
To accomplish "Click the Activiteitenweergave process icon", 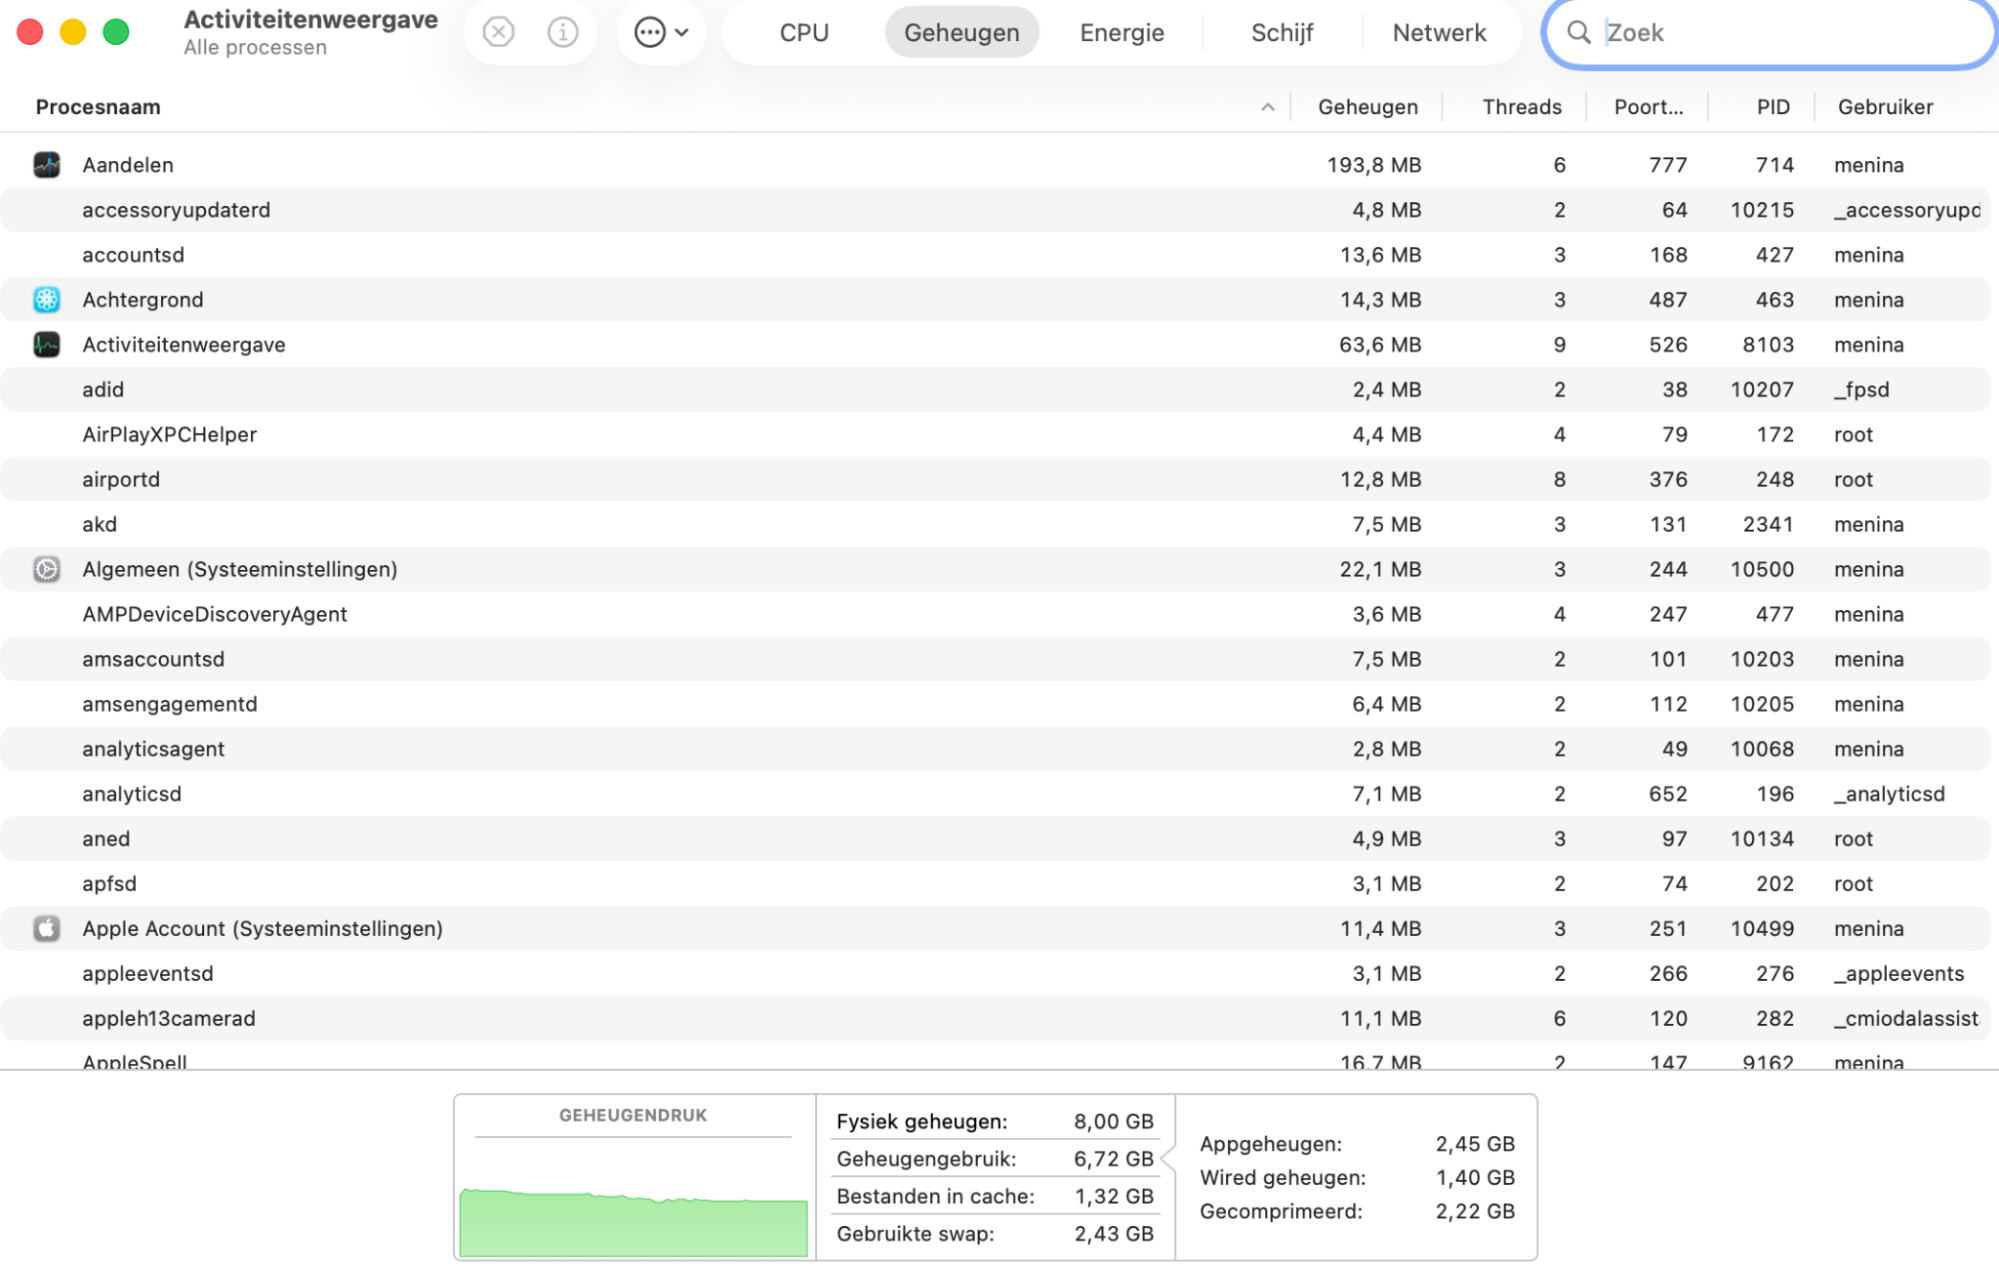I will coord(47,345).
